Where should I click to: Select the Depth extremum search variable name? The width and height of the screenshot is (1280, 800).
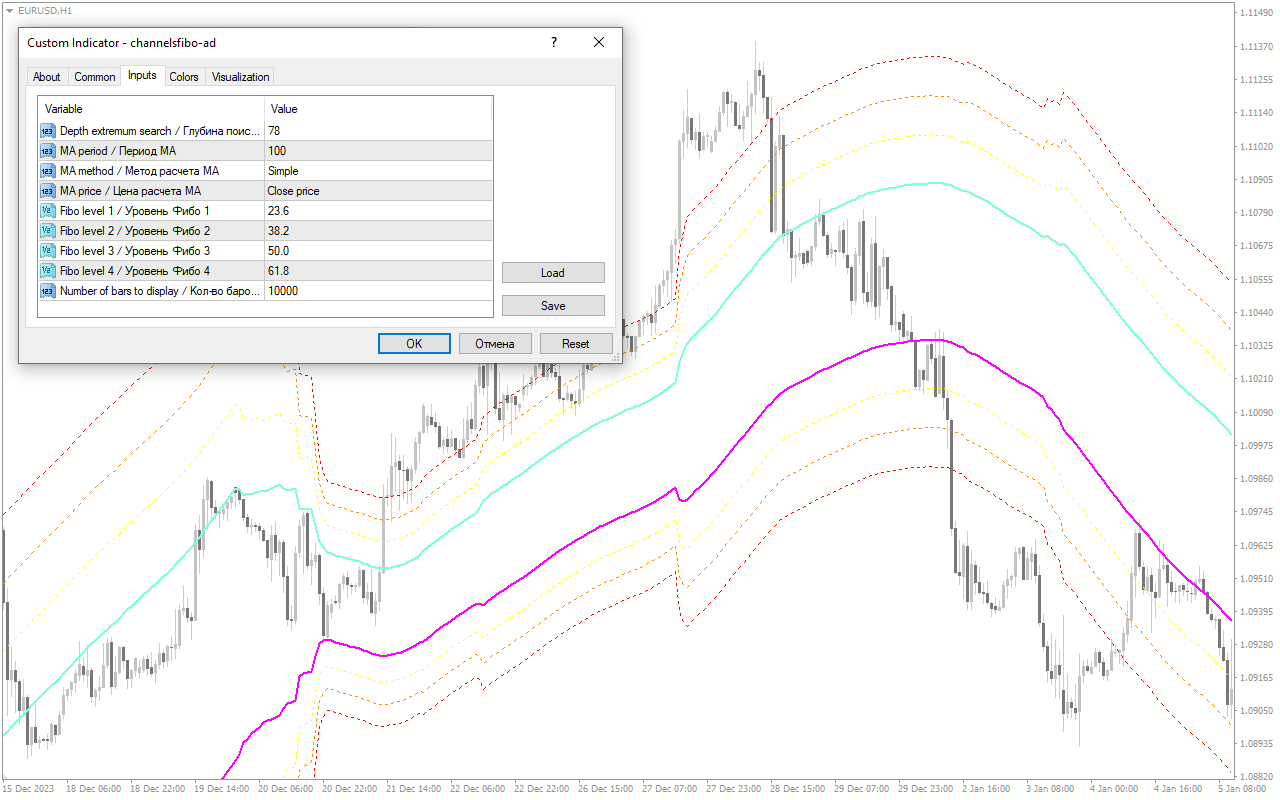point(160,131)
